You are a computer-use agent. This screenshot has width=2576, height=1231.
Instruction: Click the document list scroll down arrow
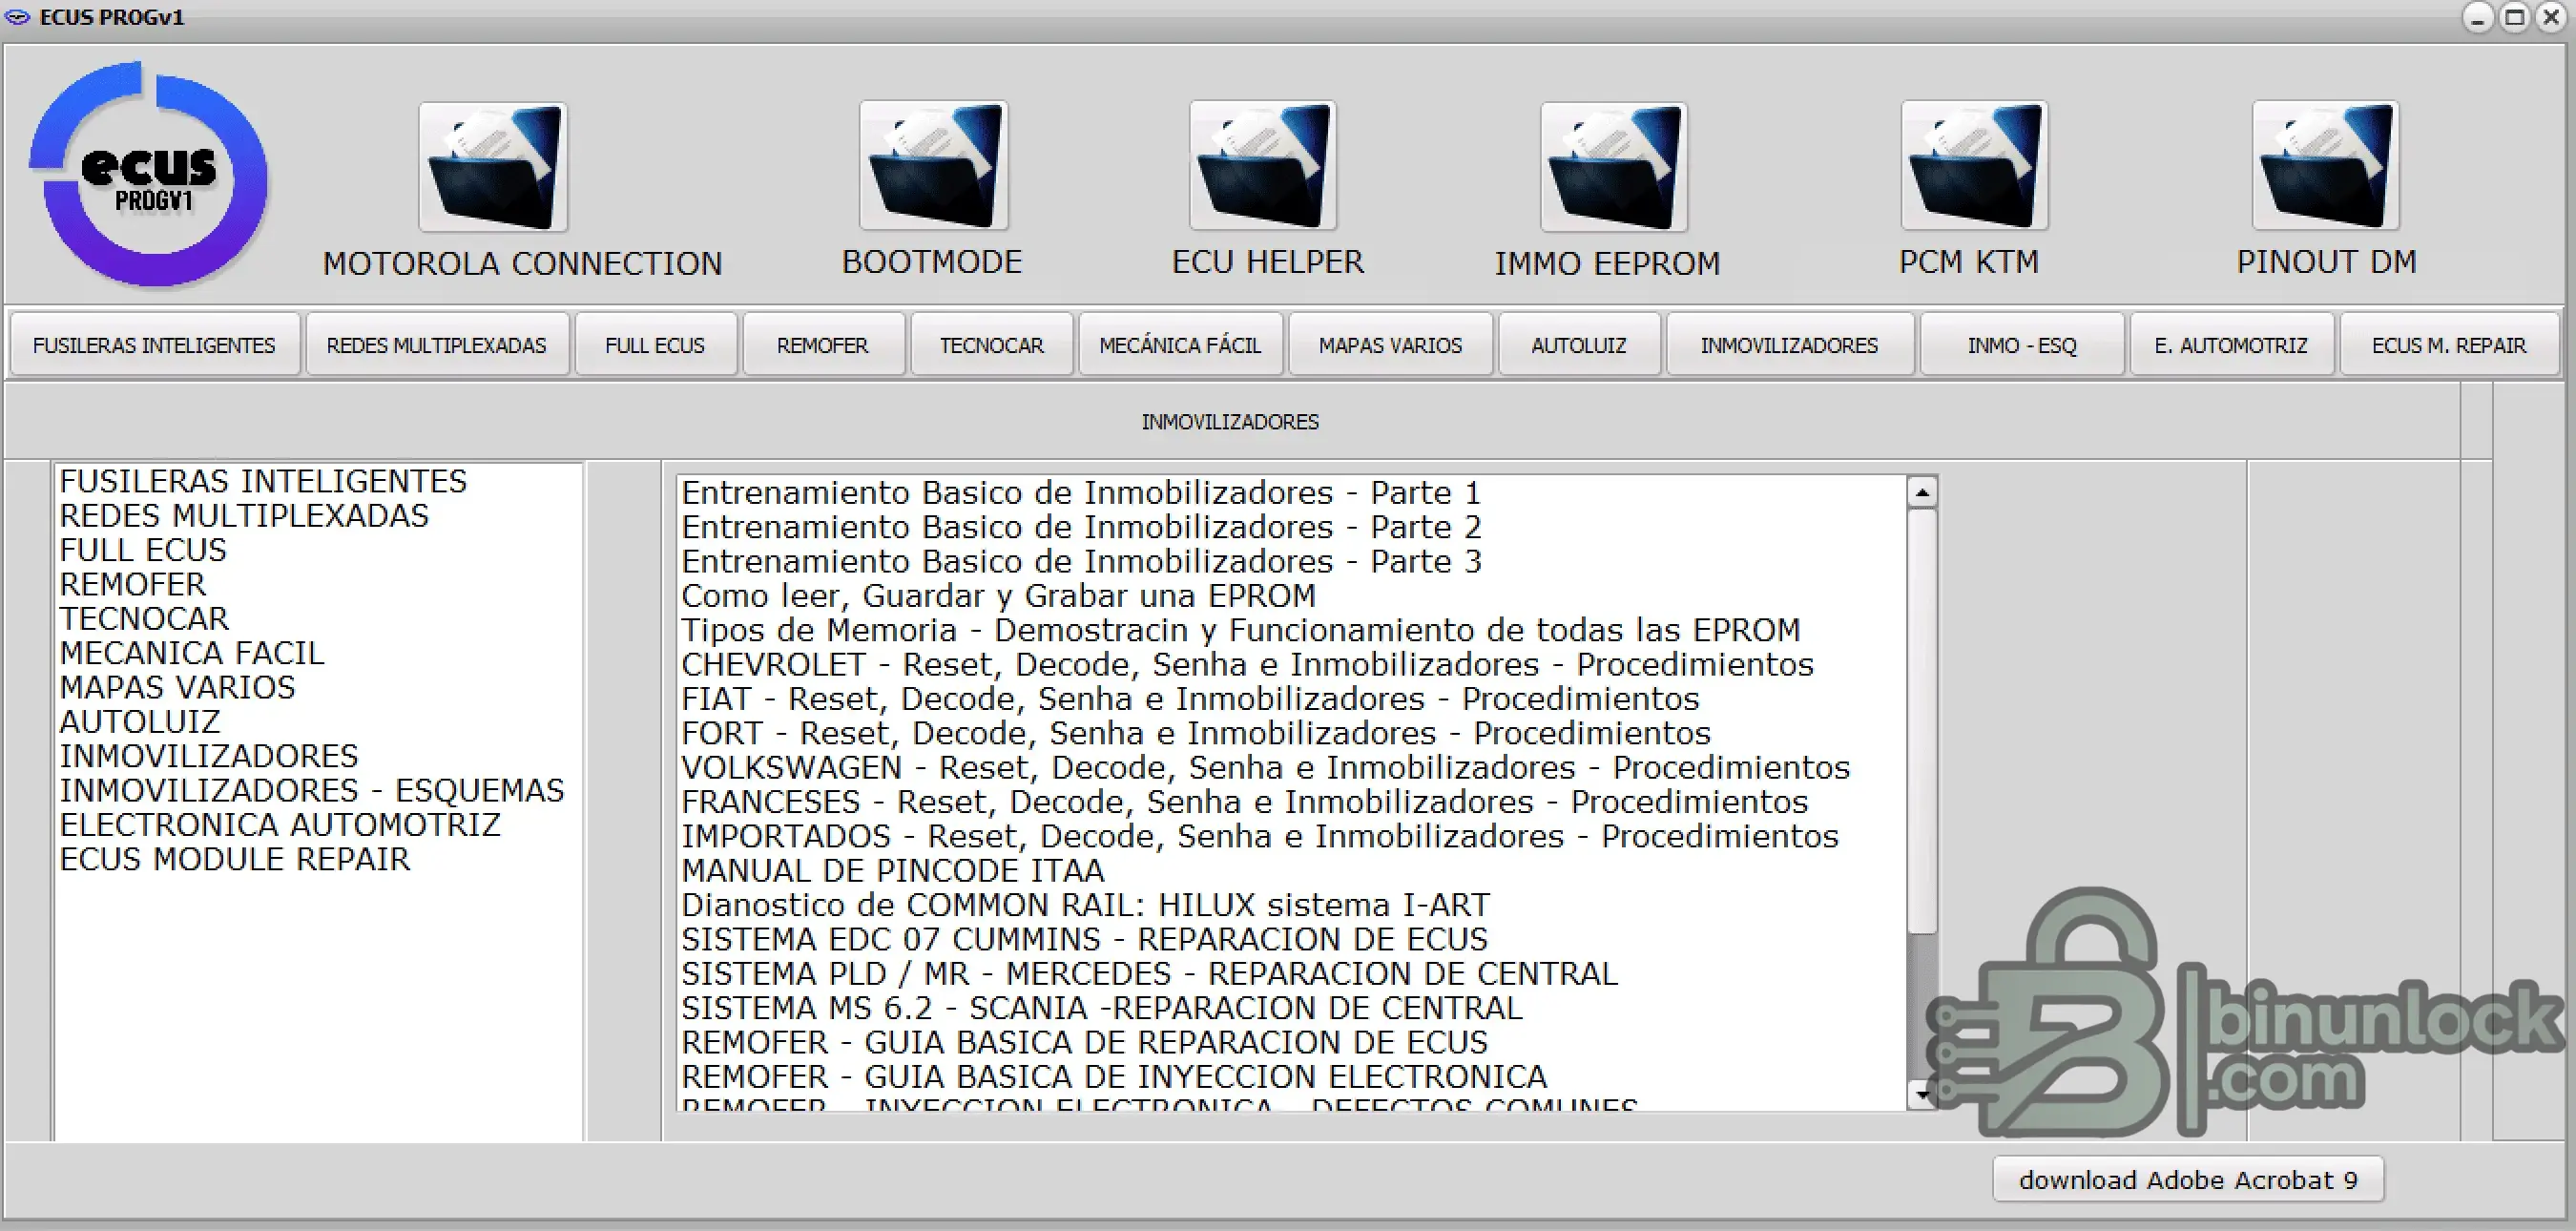click(1922, 1095)
